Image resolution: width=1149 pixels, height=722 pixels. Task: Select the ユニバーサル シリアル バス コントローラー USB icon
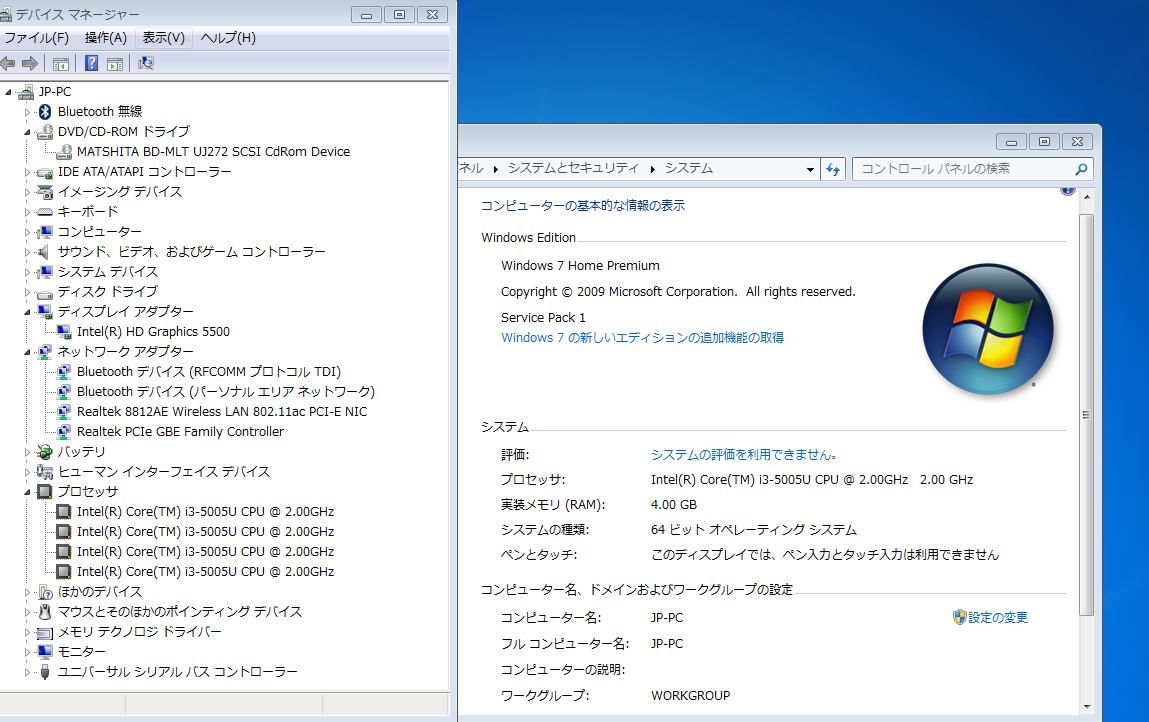pyautogui.click(x=45, y=672)
